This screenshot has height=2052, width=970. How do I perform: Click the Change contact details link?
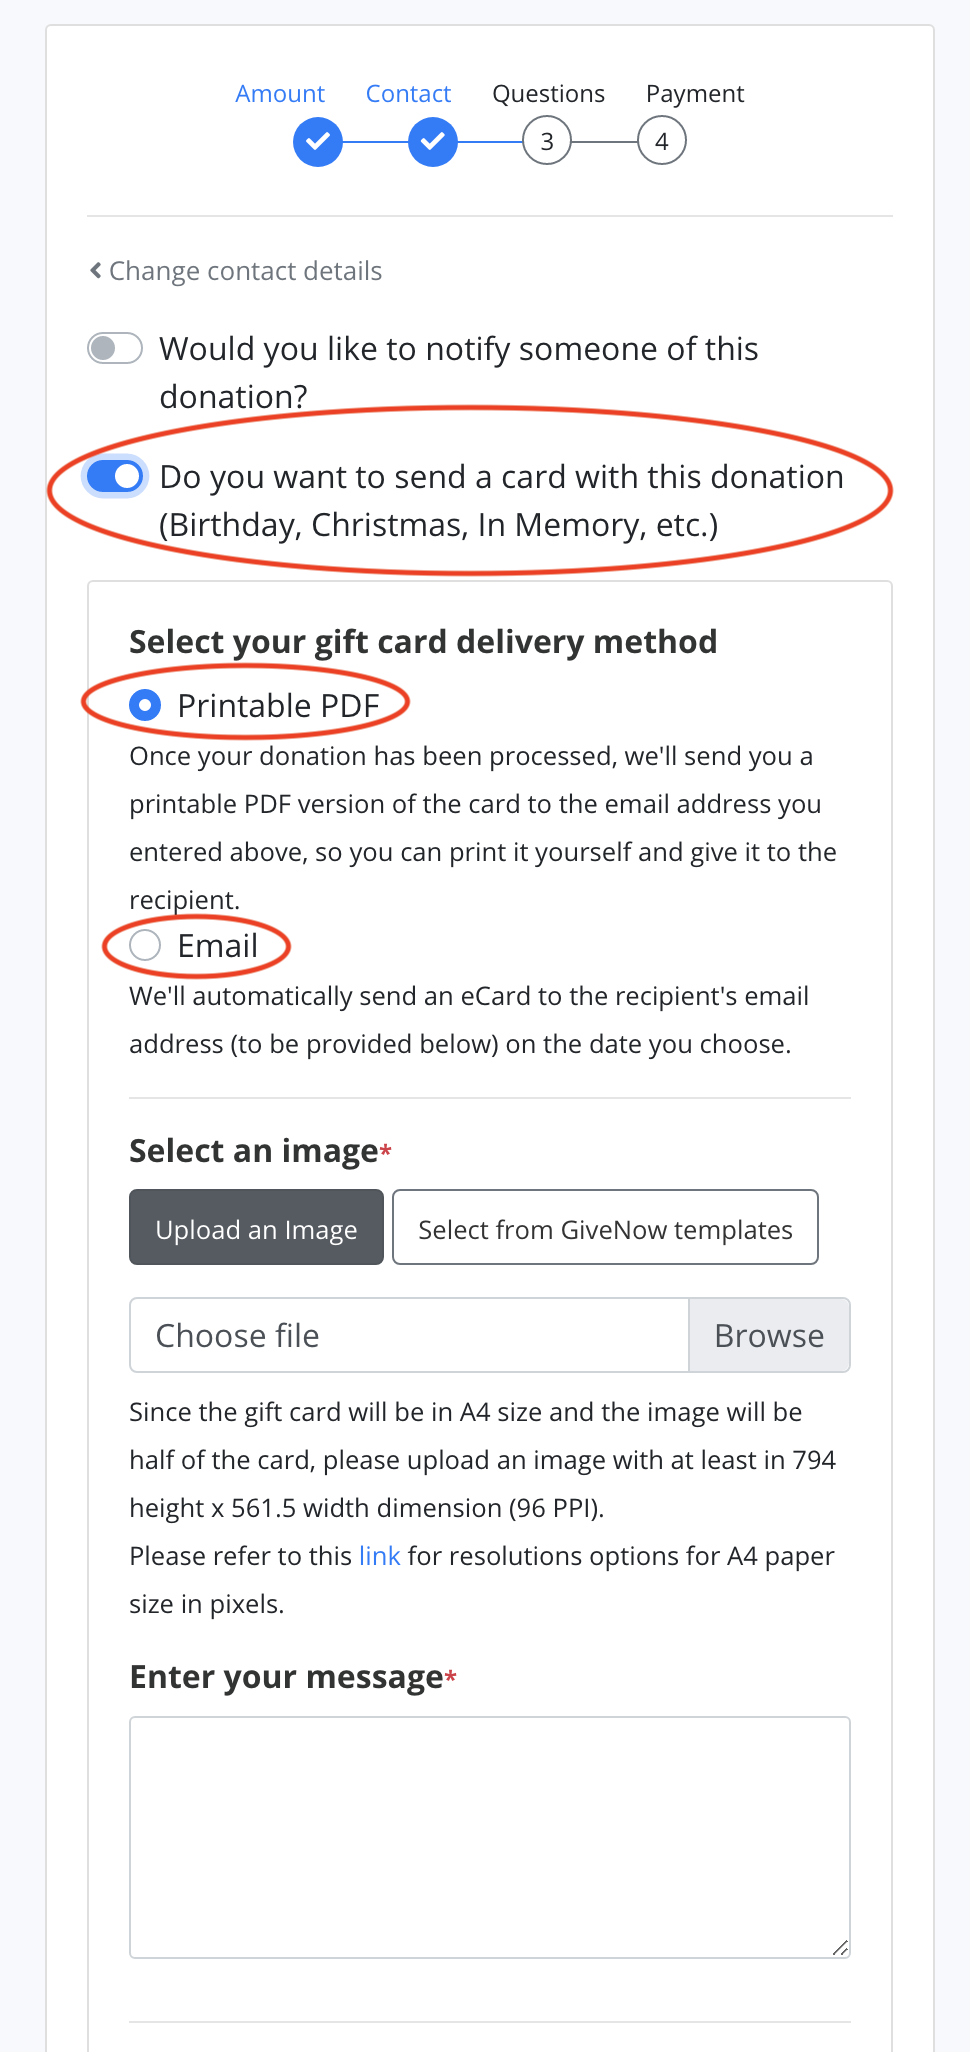pos(245,270)
